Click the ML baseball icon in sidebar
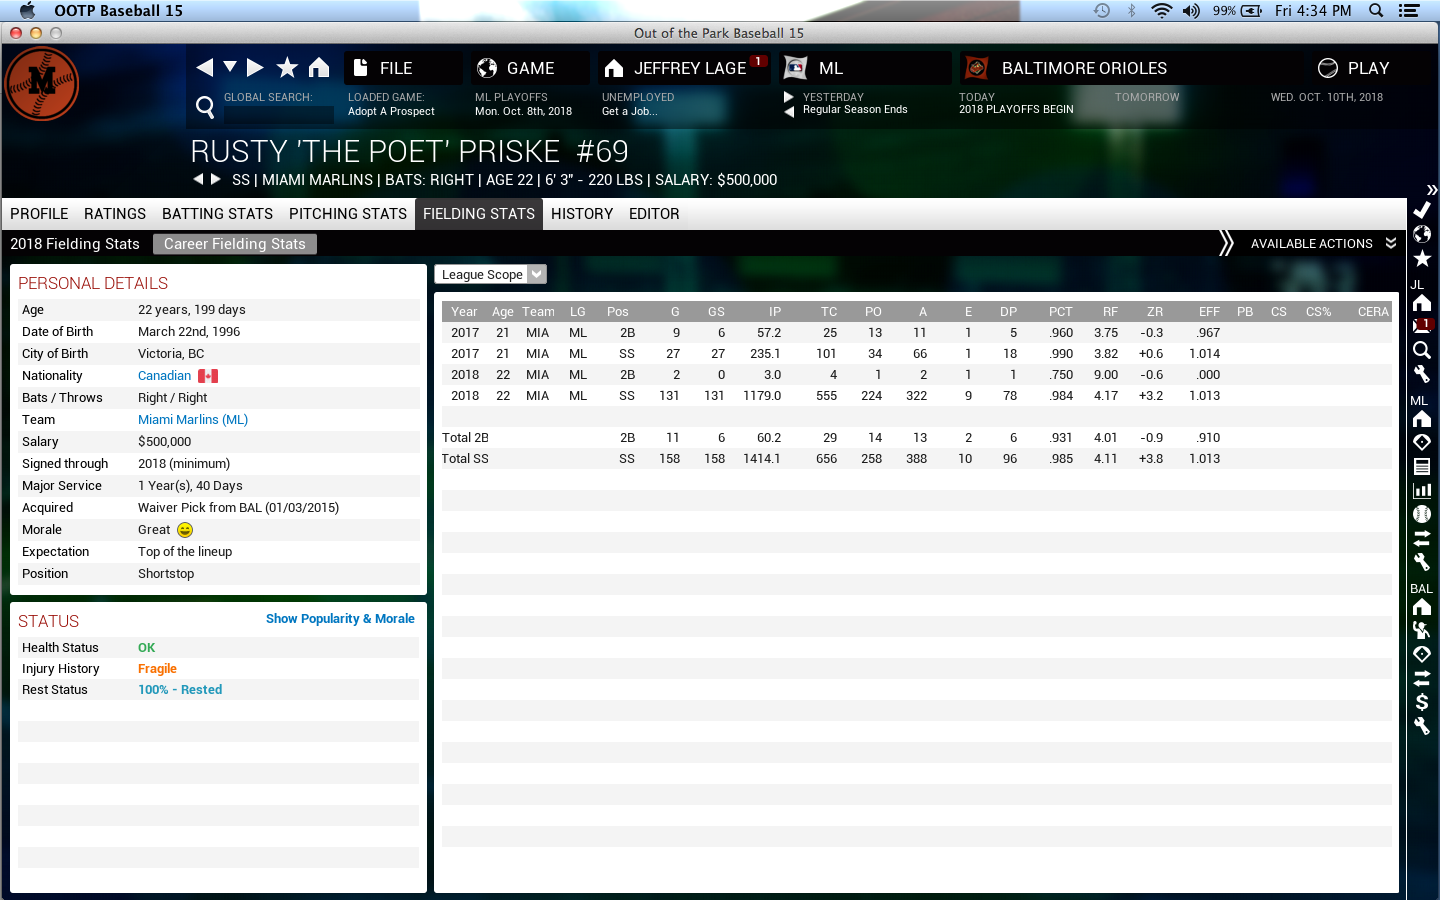This screenshot has height=900, width=1440. click(x=1422, y=514)
